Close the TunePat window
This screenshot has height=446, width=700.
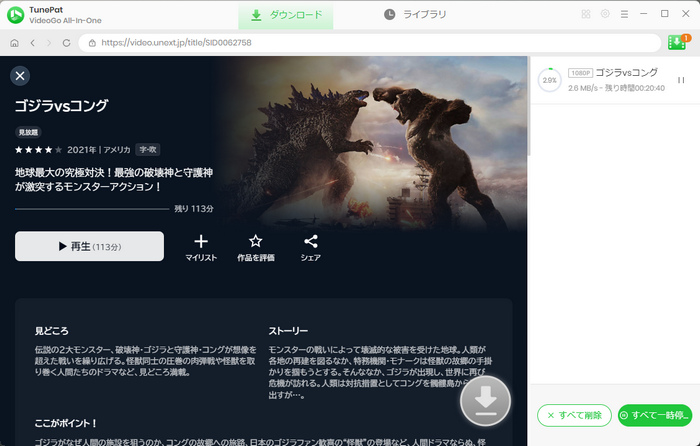tap(686, 14)
